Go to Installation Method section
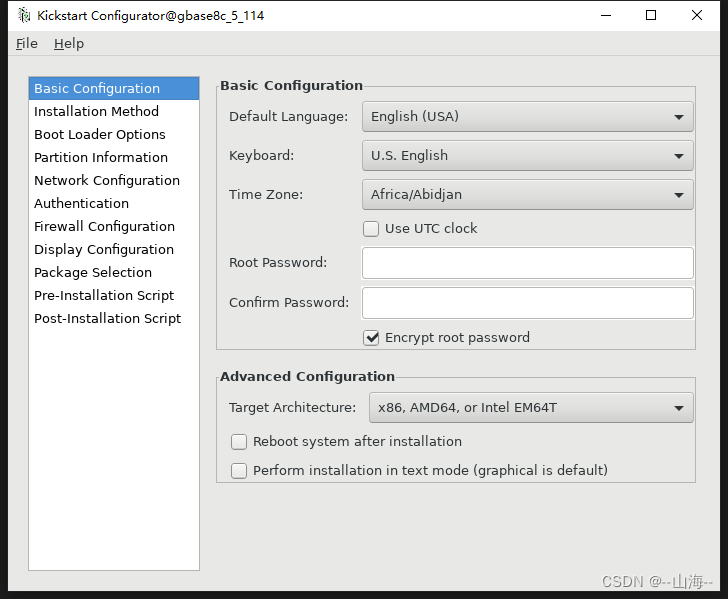728x599 pixels. pos(114,111)
